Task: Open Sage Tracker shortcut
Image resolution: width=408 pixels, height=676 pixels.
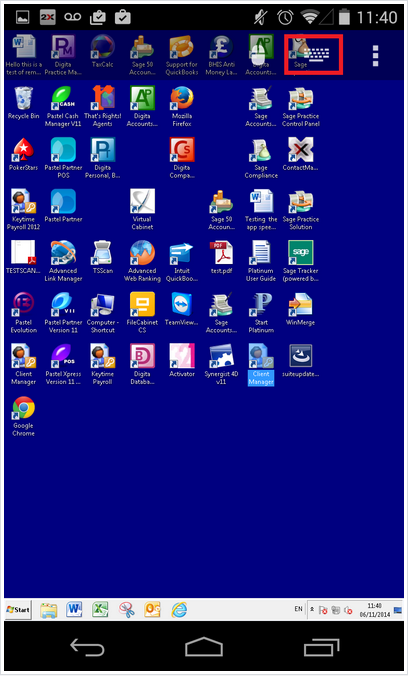Action: click(301, 262)
